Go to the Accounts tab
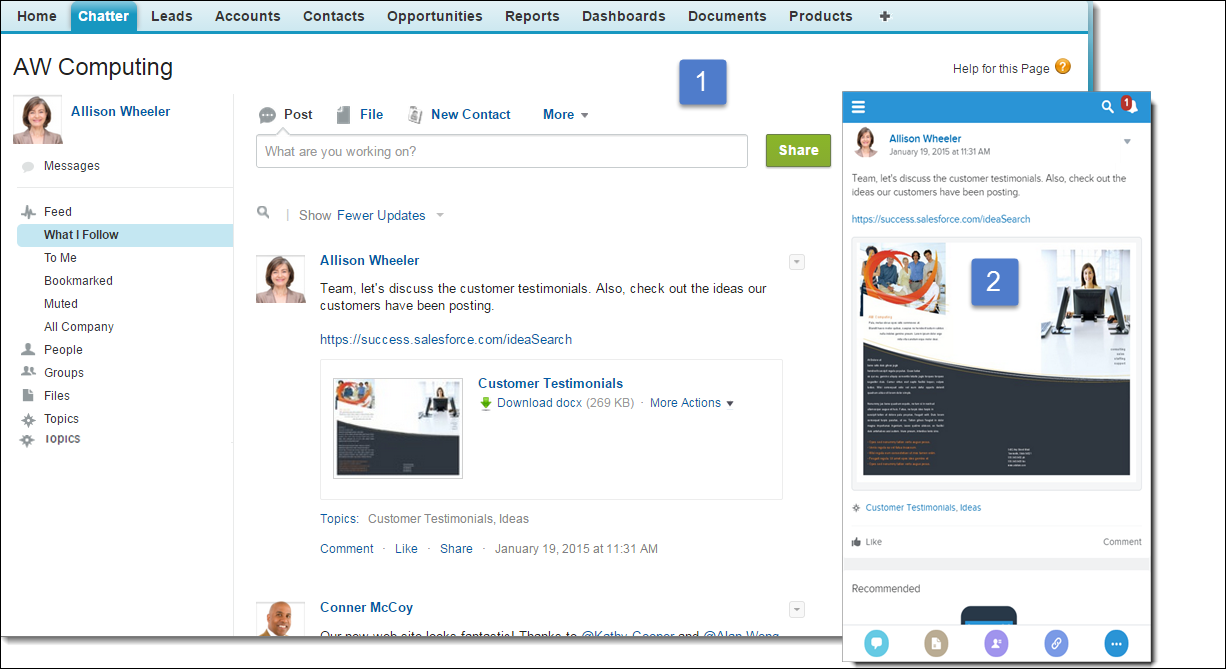The image size is (1226, 669). click(x=248, y=16)
